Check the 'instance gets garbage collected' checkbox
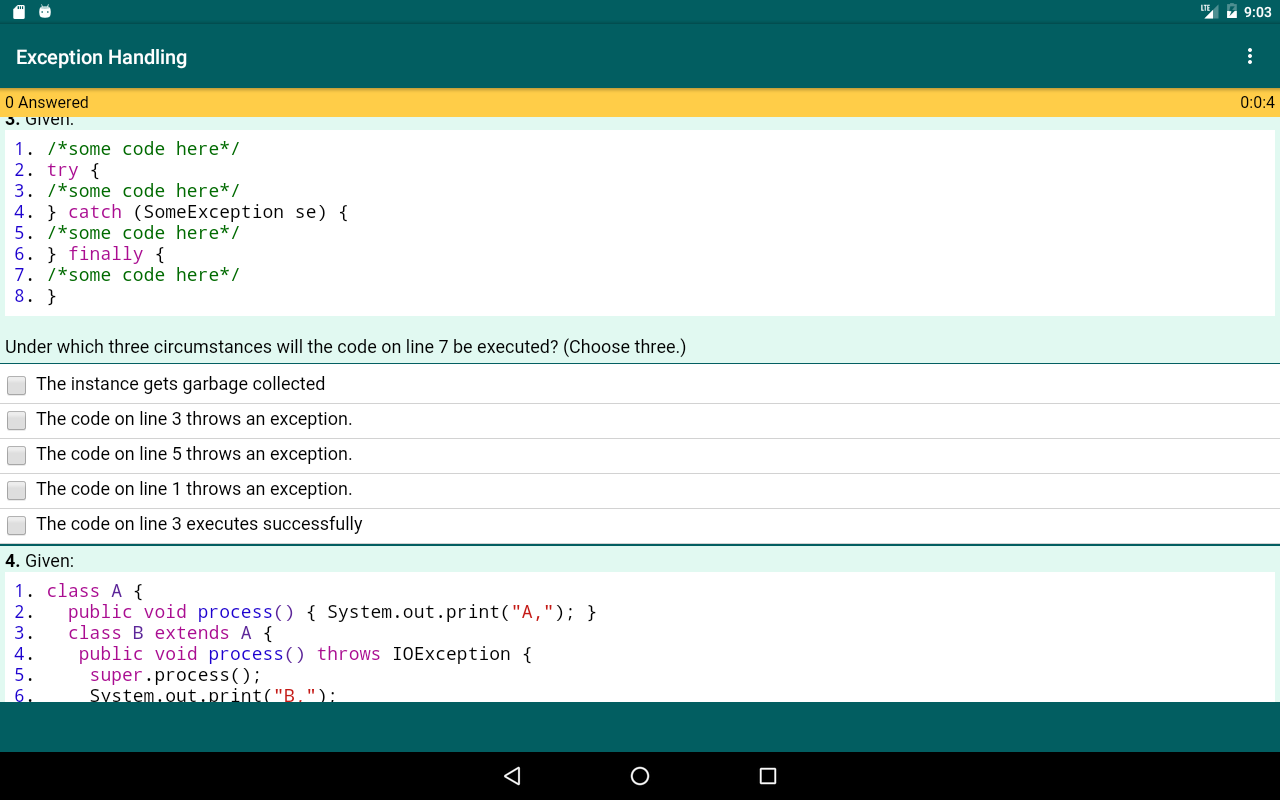 (x=17, y=385)
